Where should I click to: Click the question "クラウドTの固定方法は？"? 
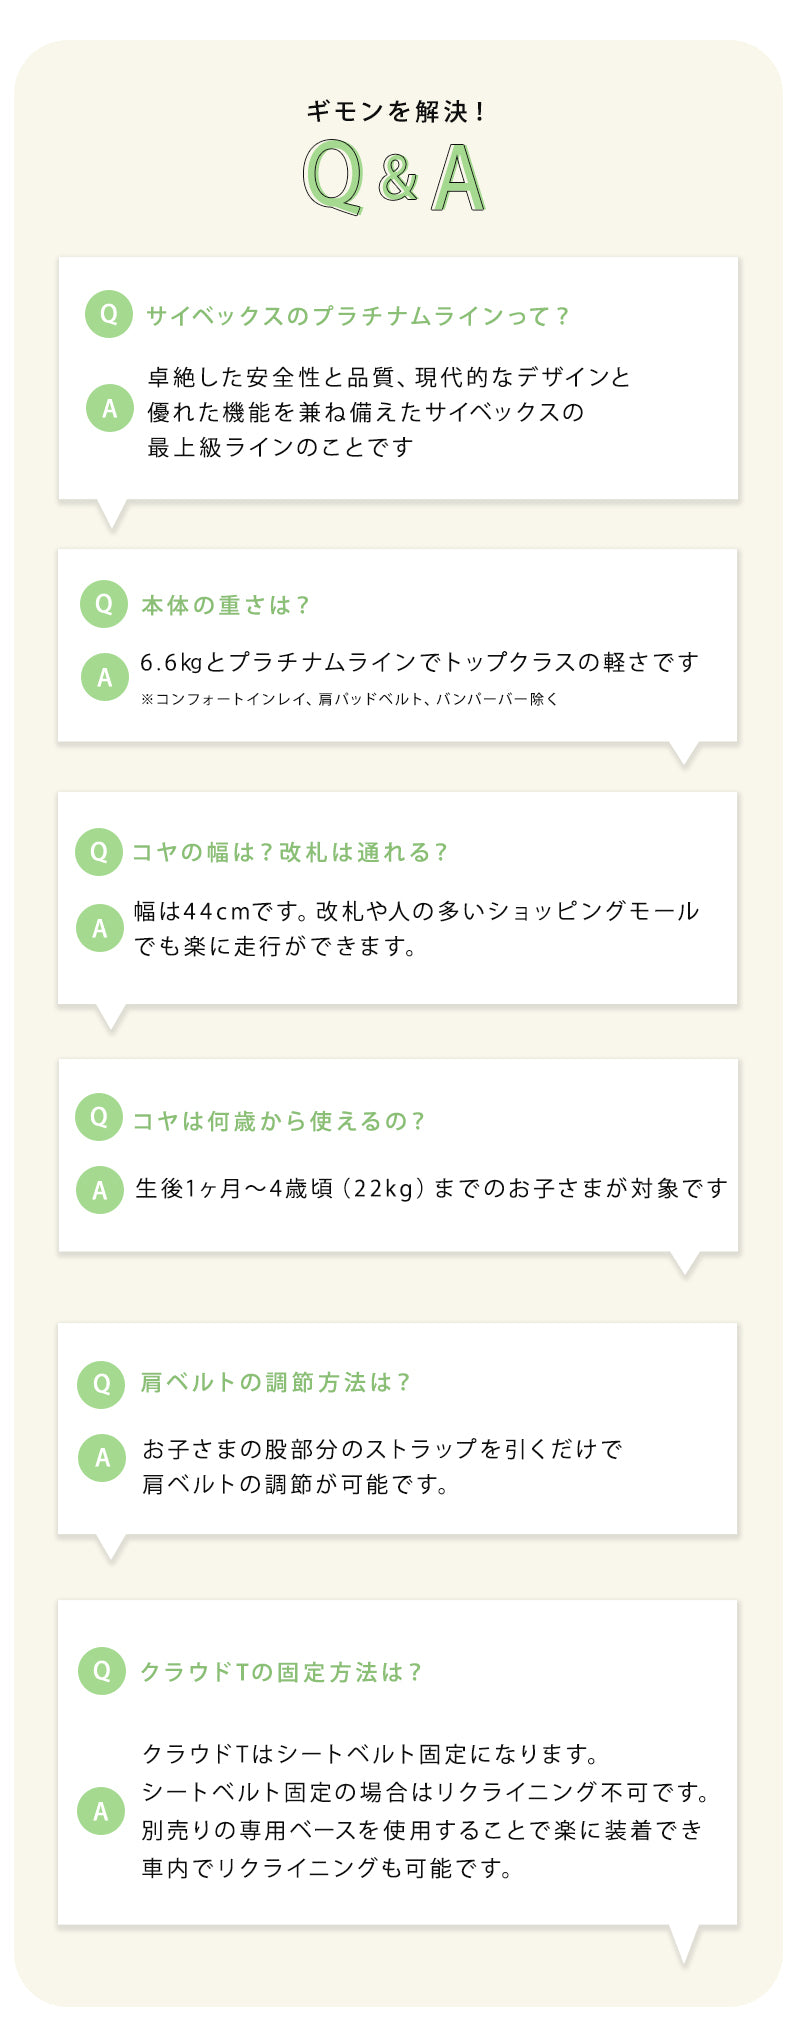(281, 1672)
